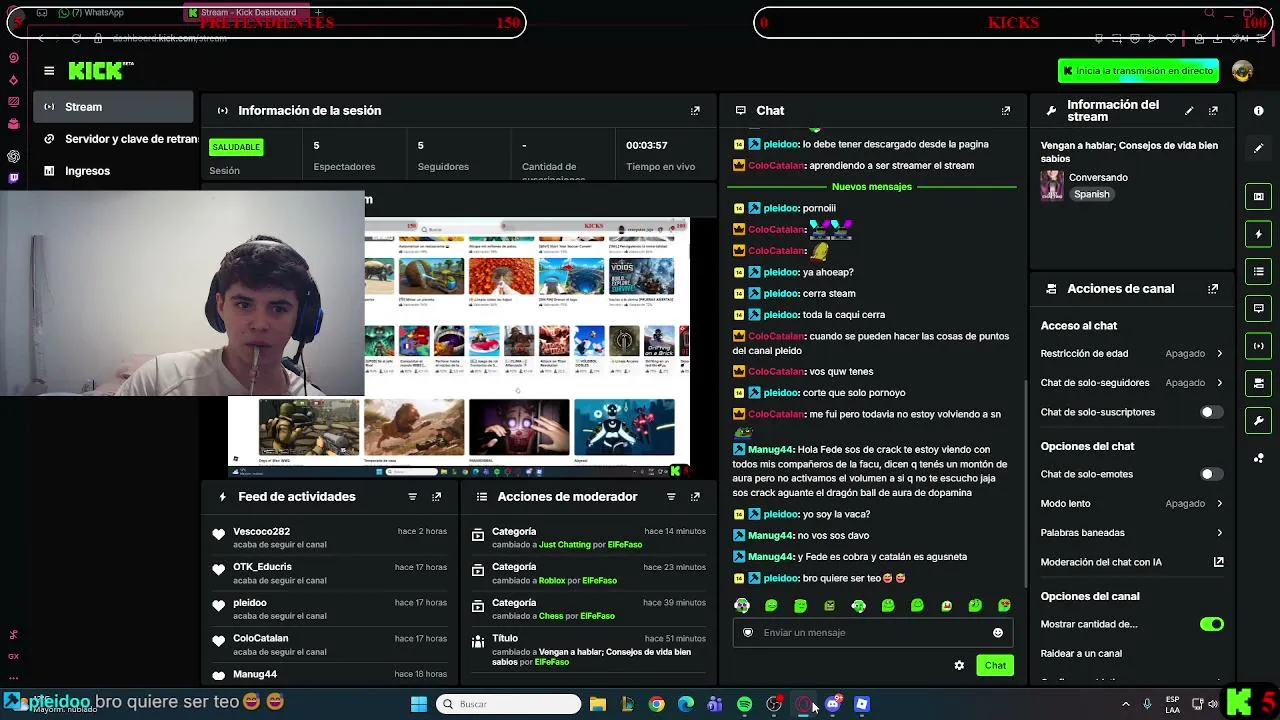This screenshot has height=720, width=1280.
Task: Expand the Modo lento setting
Action: click(1132, 504)
